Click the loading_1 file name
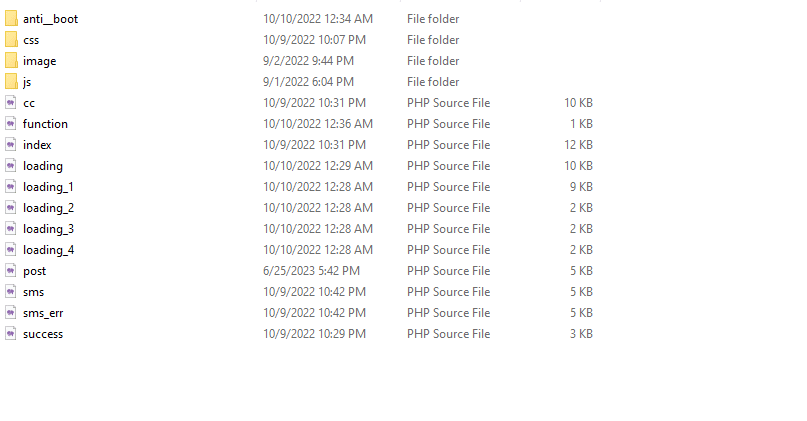807x421 pixels. (48, 187)
